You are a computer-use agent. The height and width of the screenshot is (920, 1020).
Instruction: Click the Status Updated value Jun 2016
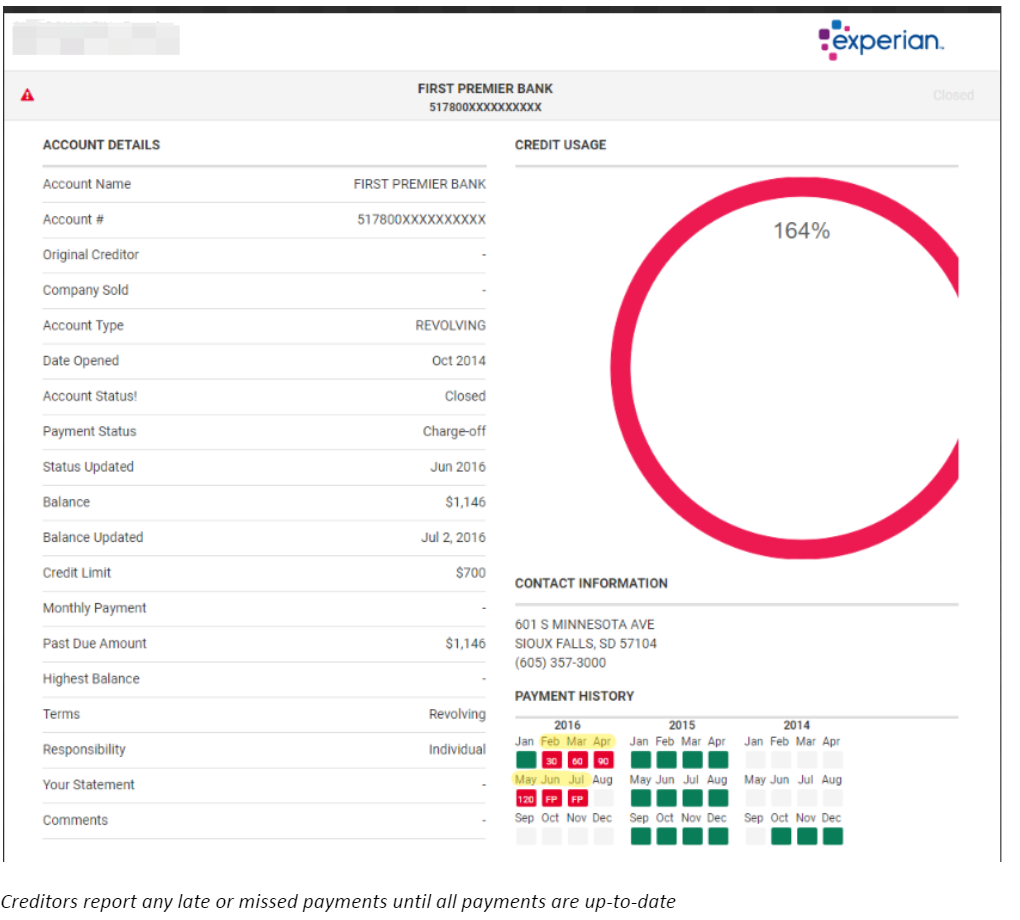(458, 467)
